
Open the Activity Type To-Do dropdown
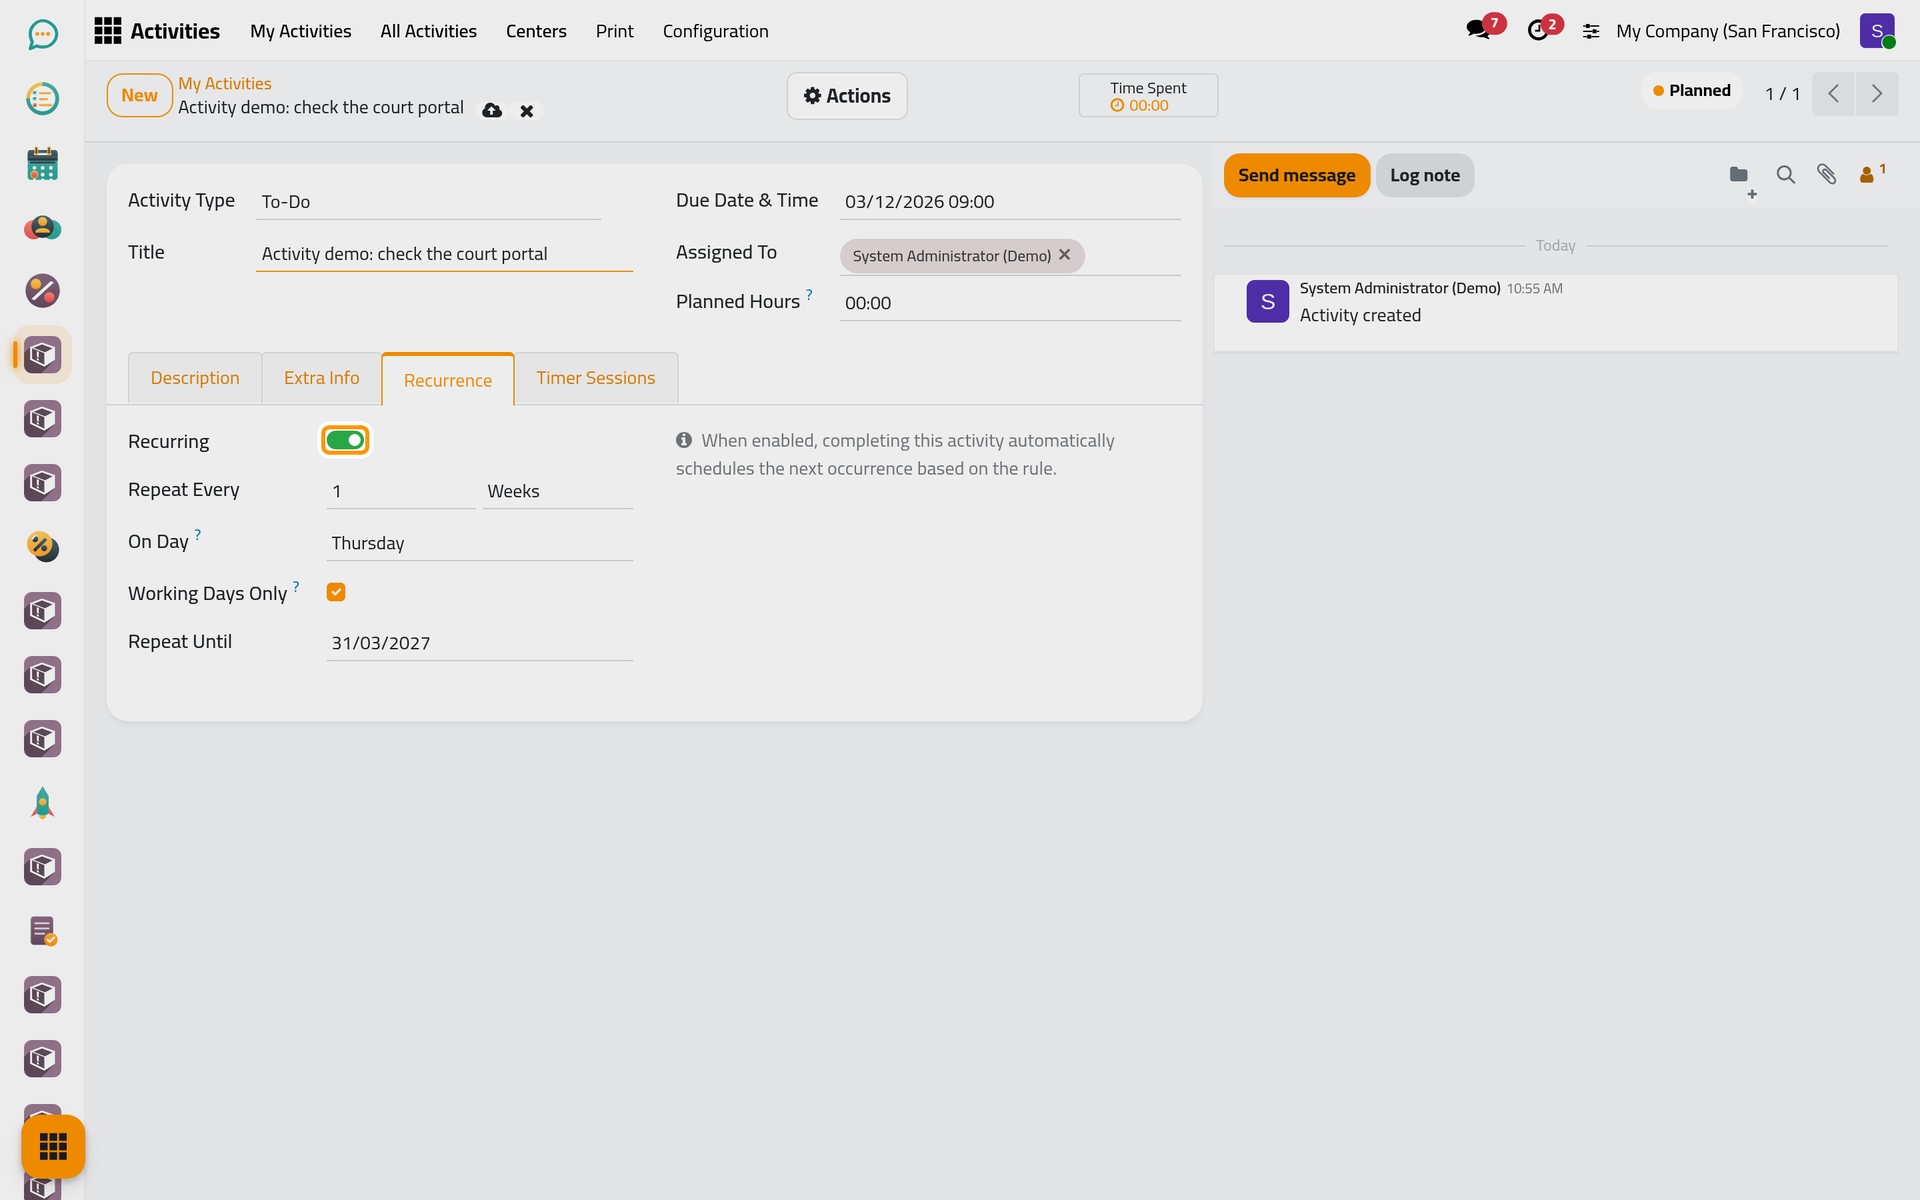coord(428,202)
